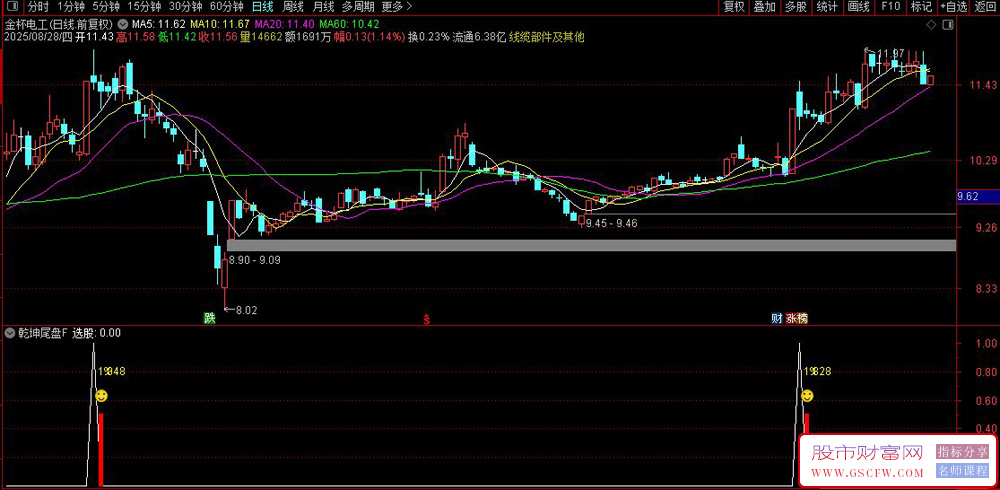1000x490 pixels.
Task: Click the 财 financial report marker
Action: [777, 318]
